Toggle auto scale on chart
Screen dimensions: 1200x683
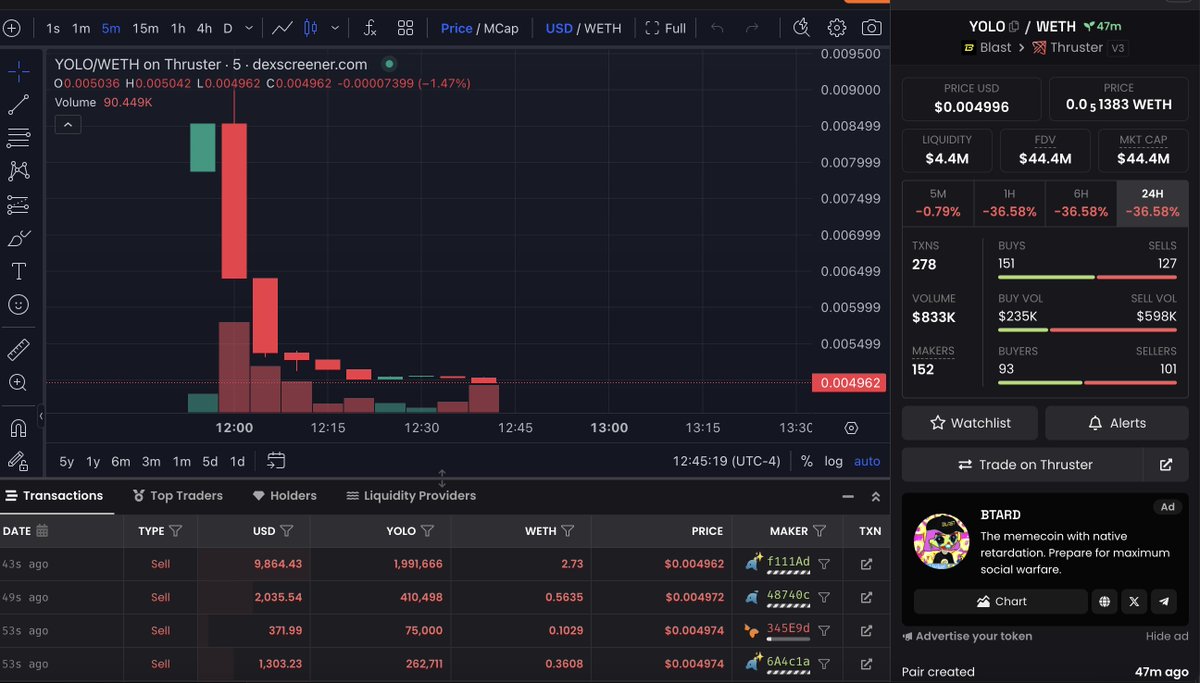tap(867, 461)
